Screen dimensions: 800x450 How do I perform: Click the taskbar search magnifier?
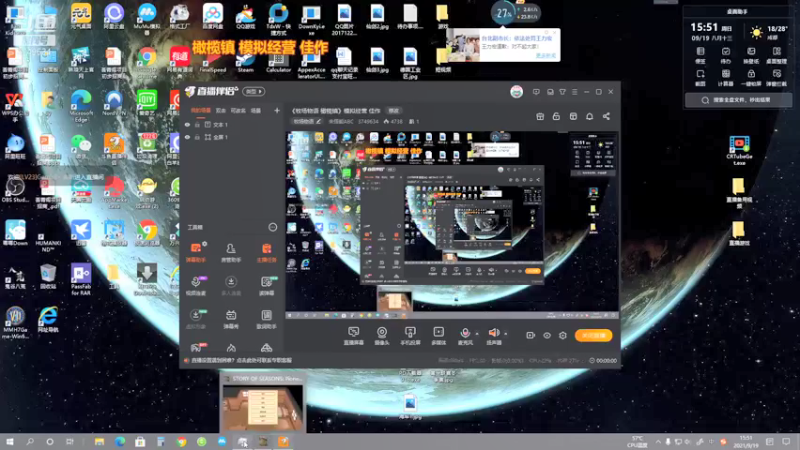(30, 442)
